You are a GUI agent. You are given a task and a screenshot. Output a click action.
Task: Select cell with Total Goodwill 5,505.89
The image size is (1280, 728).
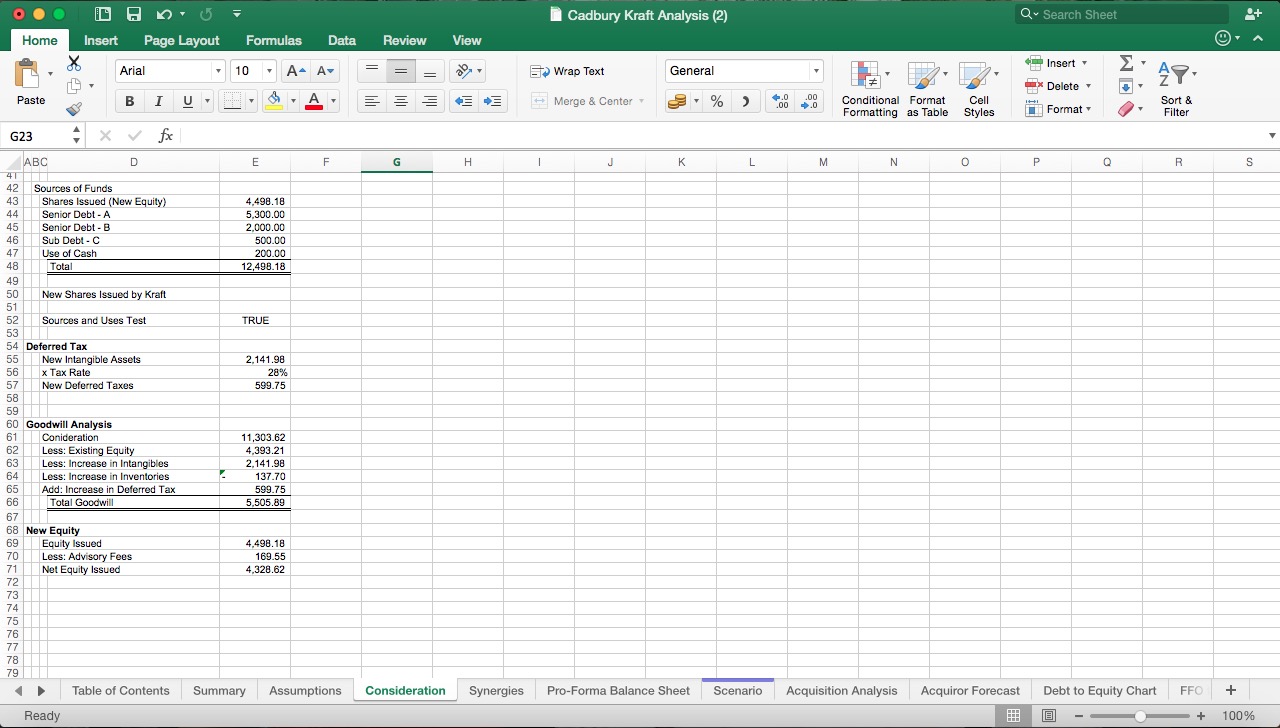pyautogui.click(x=255, y=503)
